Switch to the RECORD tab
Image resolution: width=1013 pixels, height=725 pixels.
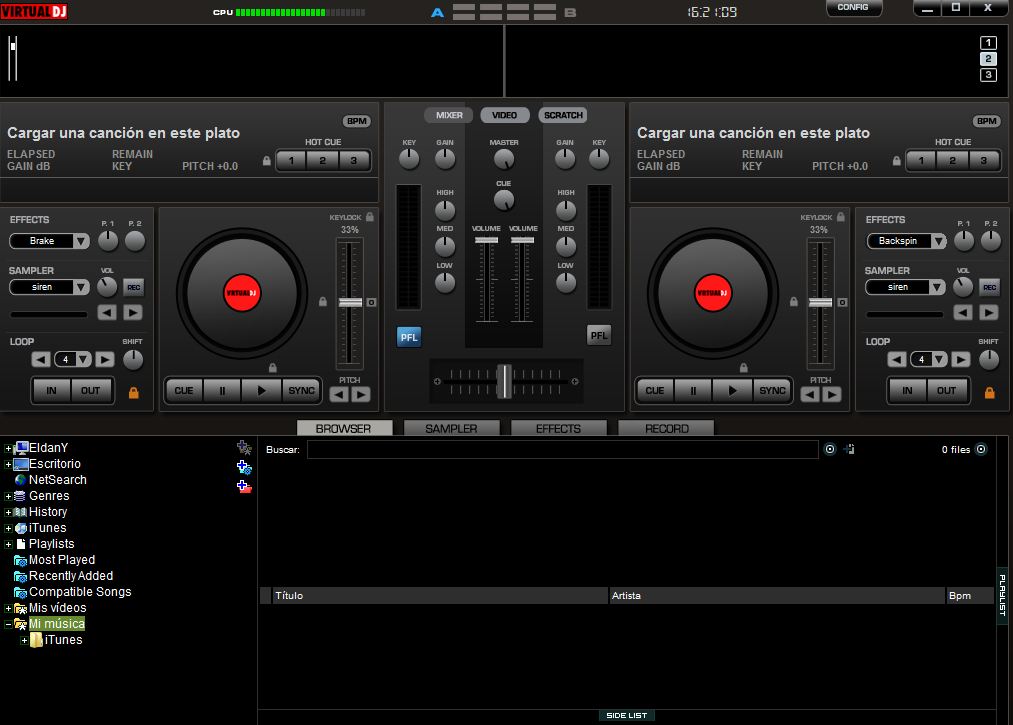pos(666,428)
